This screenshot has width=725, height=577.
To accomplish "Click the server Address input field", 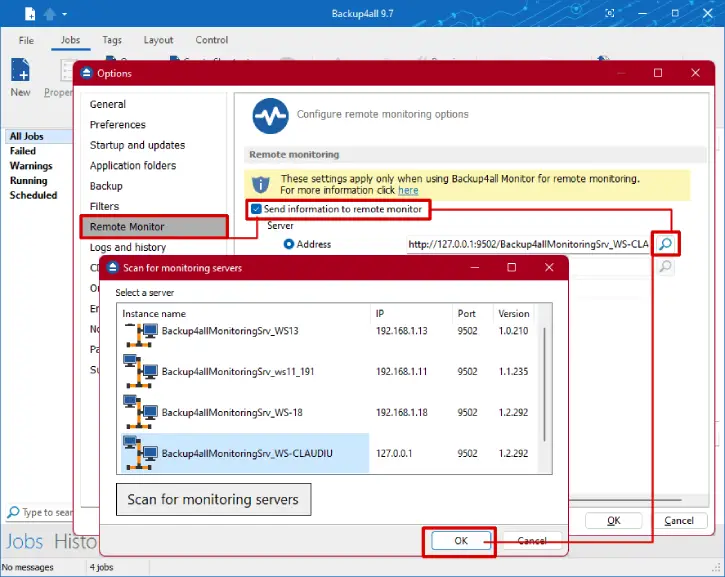I will click(x=528, y=244).
